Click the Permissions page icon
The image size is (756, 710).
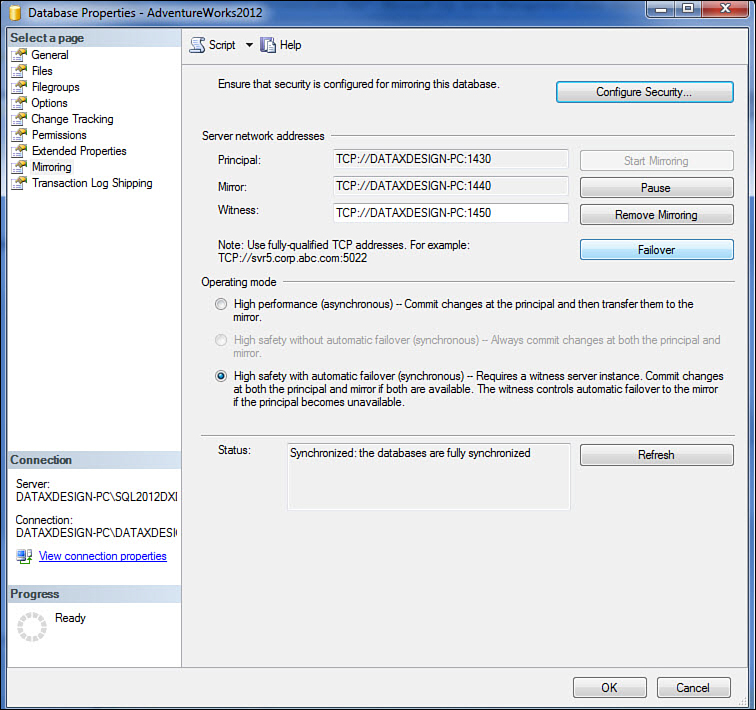[x=19, y=135]
